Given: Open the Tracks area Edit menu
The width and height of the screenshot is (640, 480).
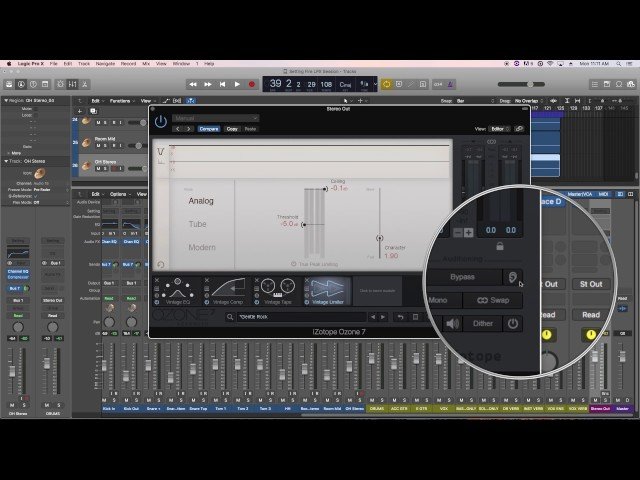Looking at the screenshot, I should [x=97, y=101].
